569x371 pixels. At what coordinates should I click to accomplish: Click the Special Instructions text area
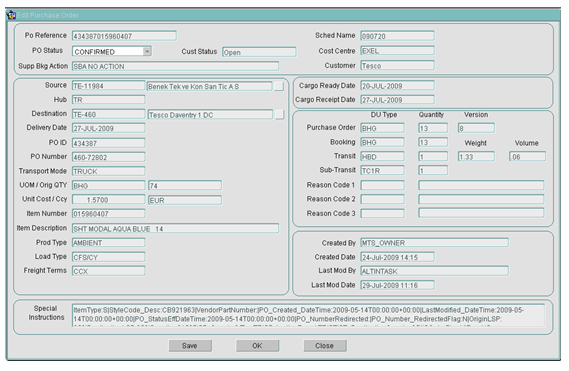click(308, 315)
